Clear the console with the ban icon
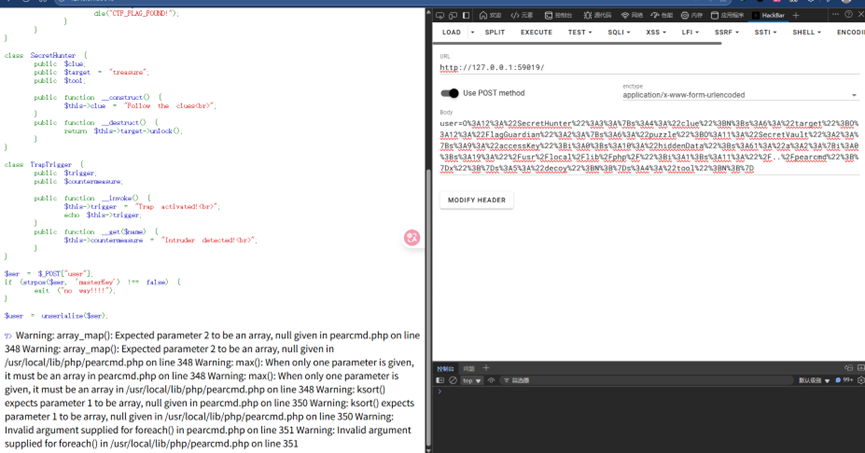Viewport: 865px width, 453px height. pos(453,380)
